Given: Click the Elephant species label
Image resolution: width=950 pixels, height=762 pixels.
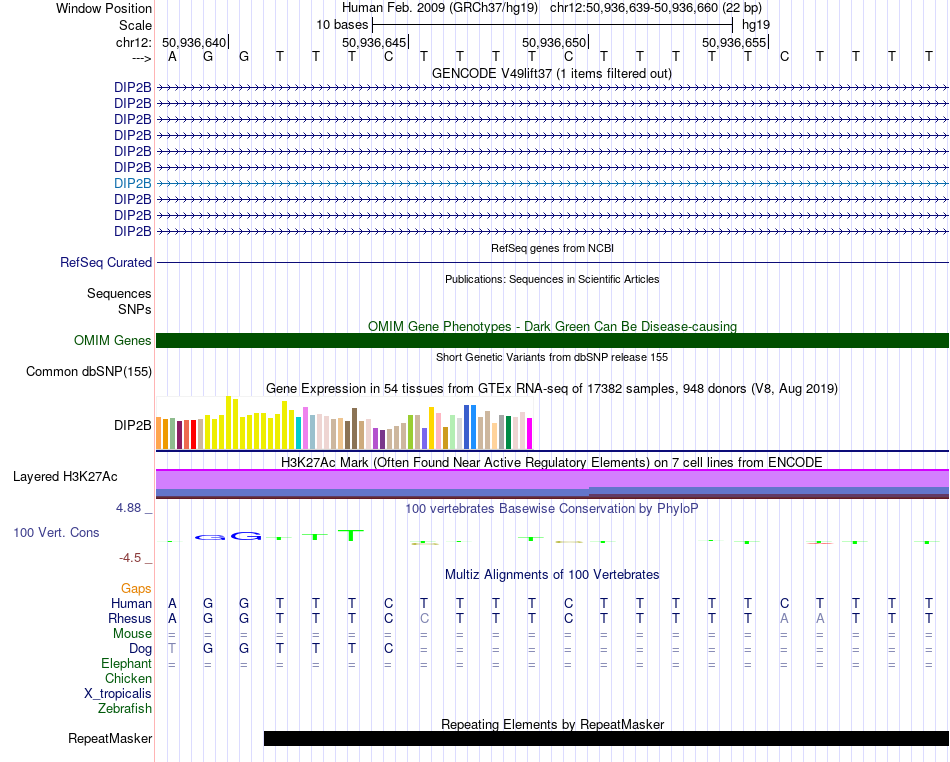Looking at the screenshot, I should click(x=127, y=664).
